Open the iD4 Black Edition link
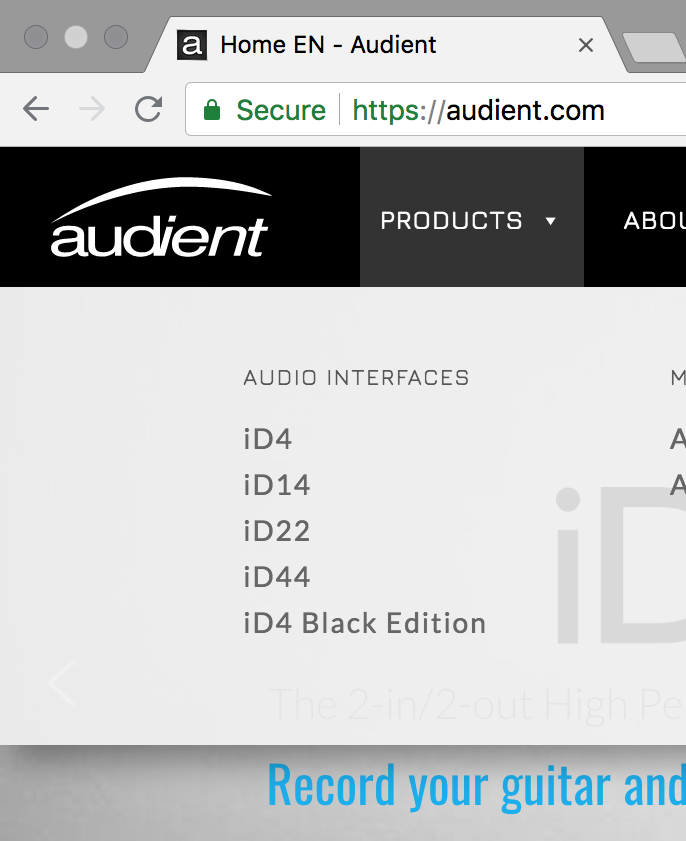The height and width of the screenshot is (841, 686). point(365,623)
